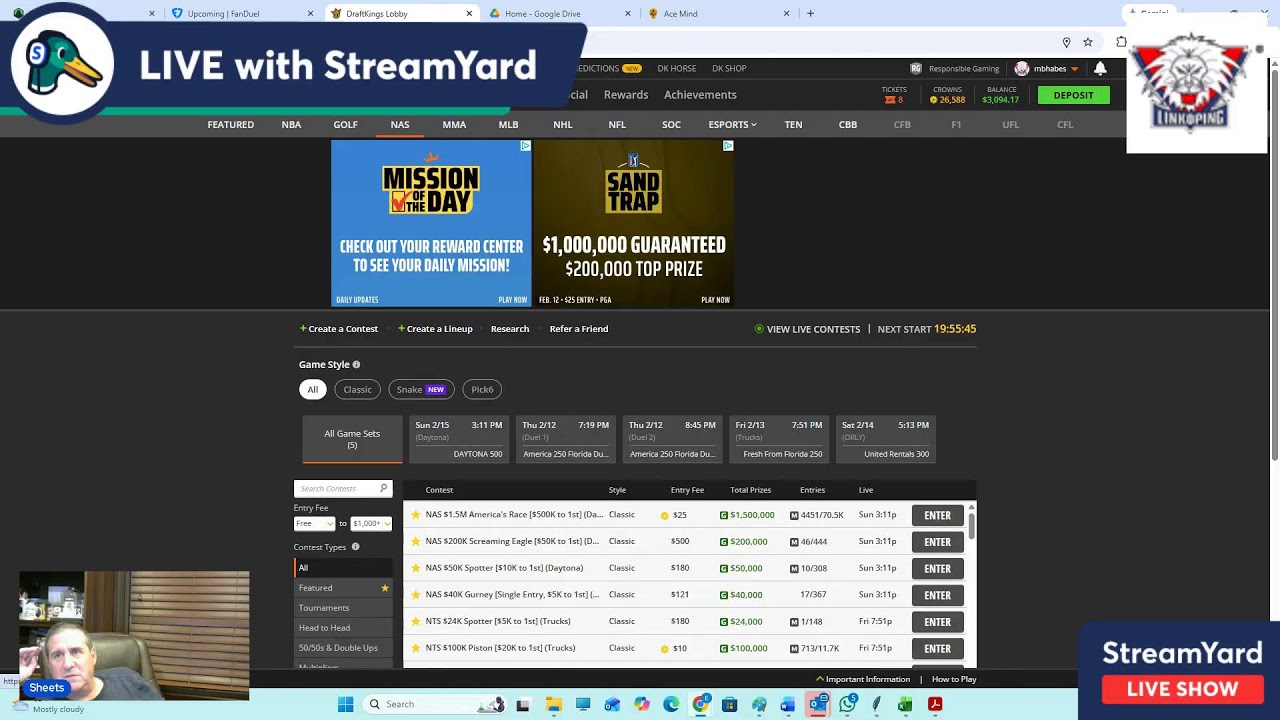
Task: Open the Sand Trap $1,000,000 ad banner
Action: coord(633,223)
